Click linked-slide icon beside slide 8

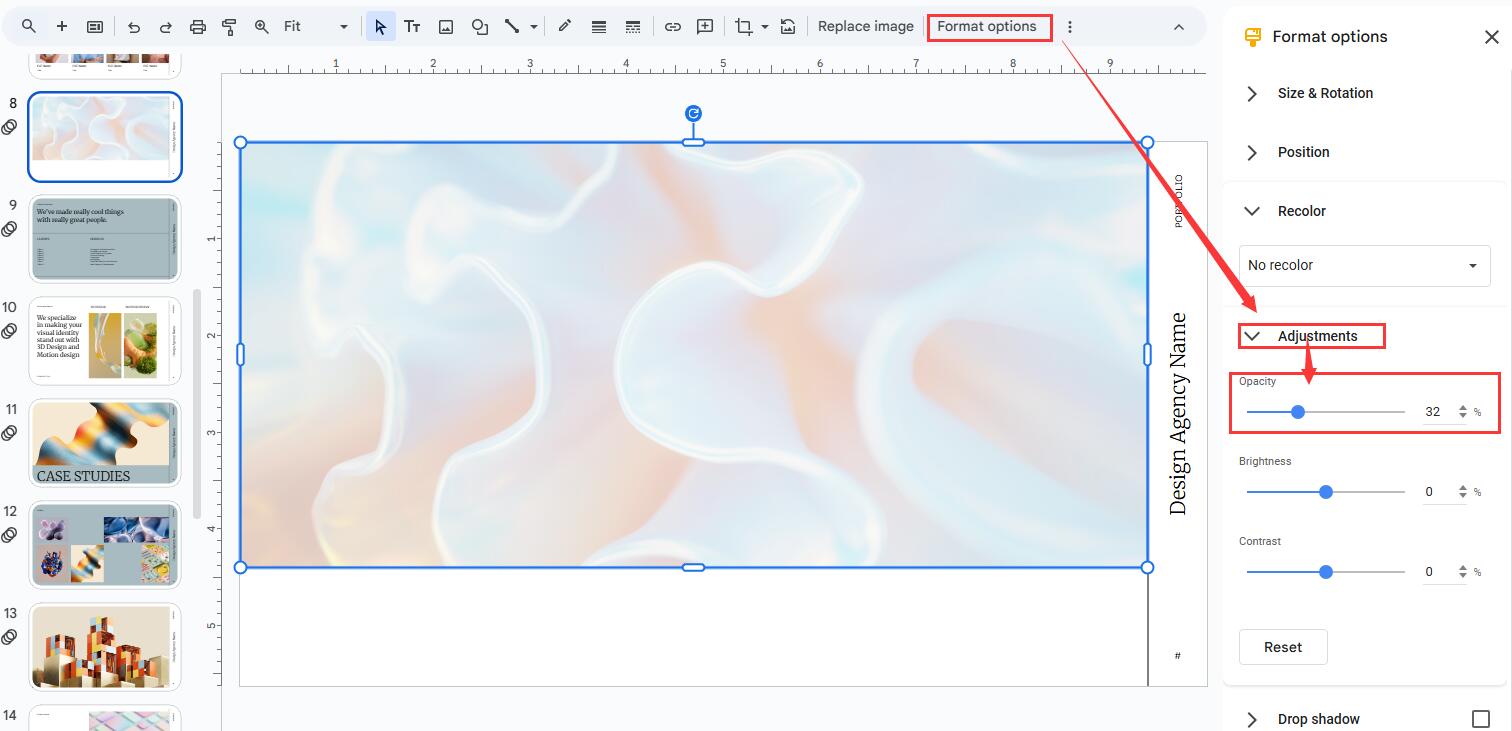tap(9, 127)
